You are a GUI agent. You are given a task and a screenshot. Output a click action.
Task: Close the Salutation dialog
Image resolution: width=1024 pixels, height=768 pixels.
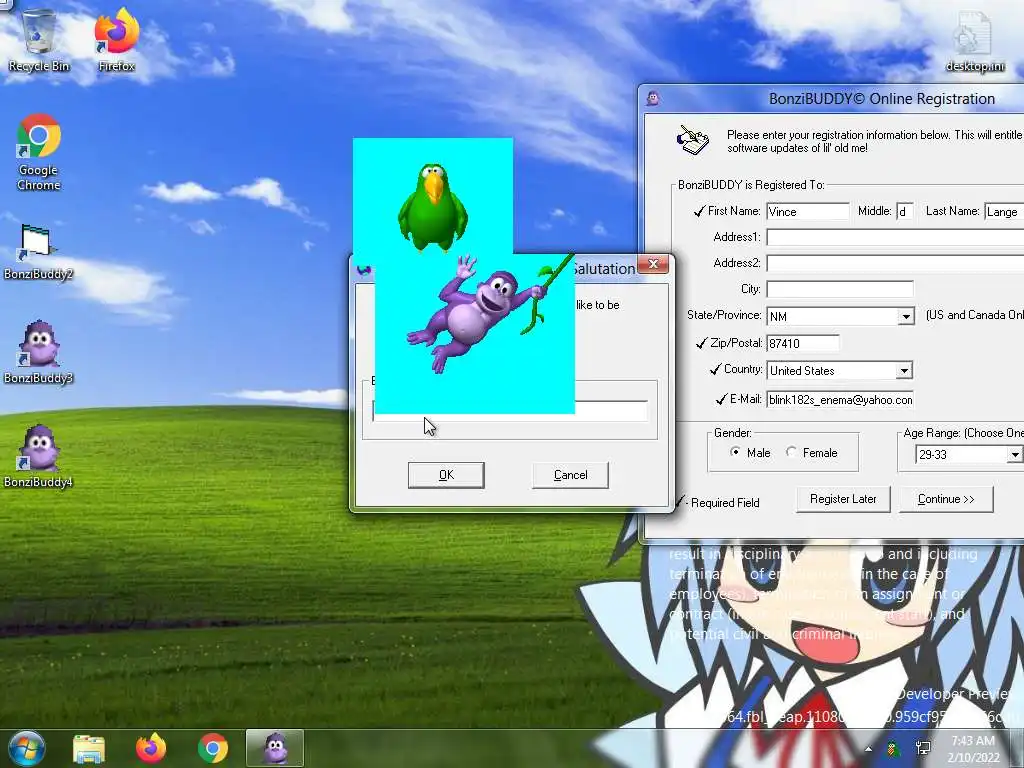pos(653,264)
